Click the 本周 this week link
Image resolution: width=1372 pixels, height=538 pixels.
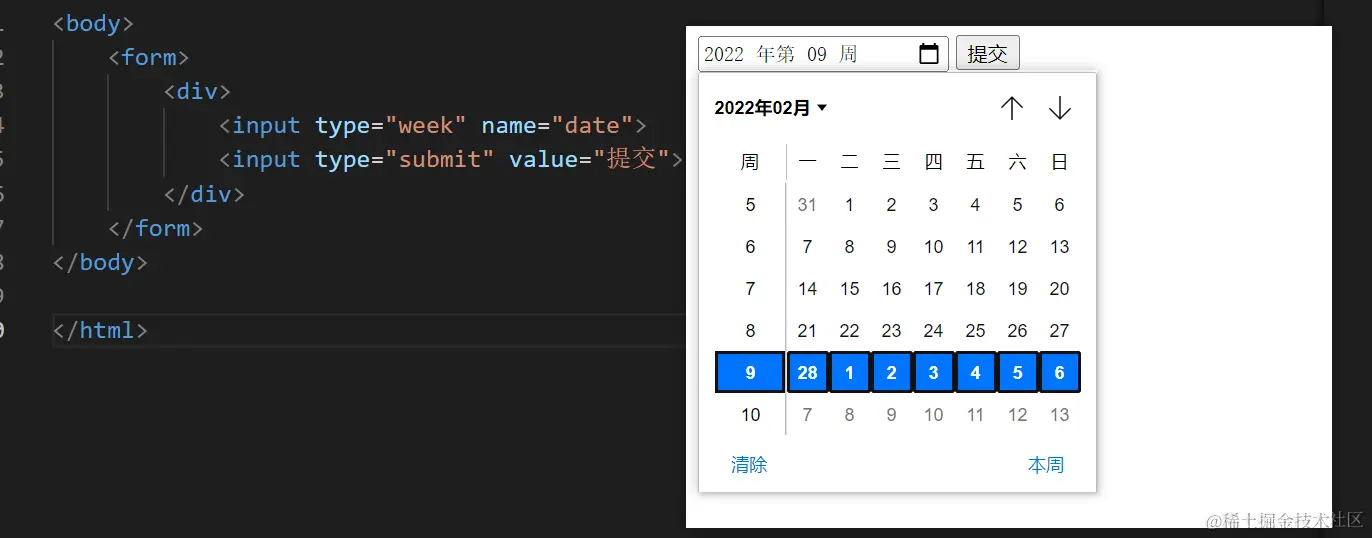tap(1046, 465)
